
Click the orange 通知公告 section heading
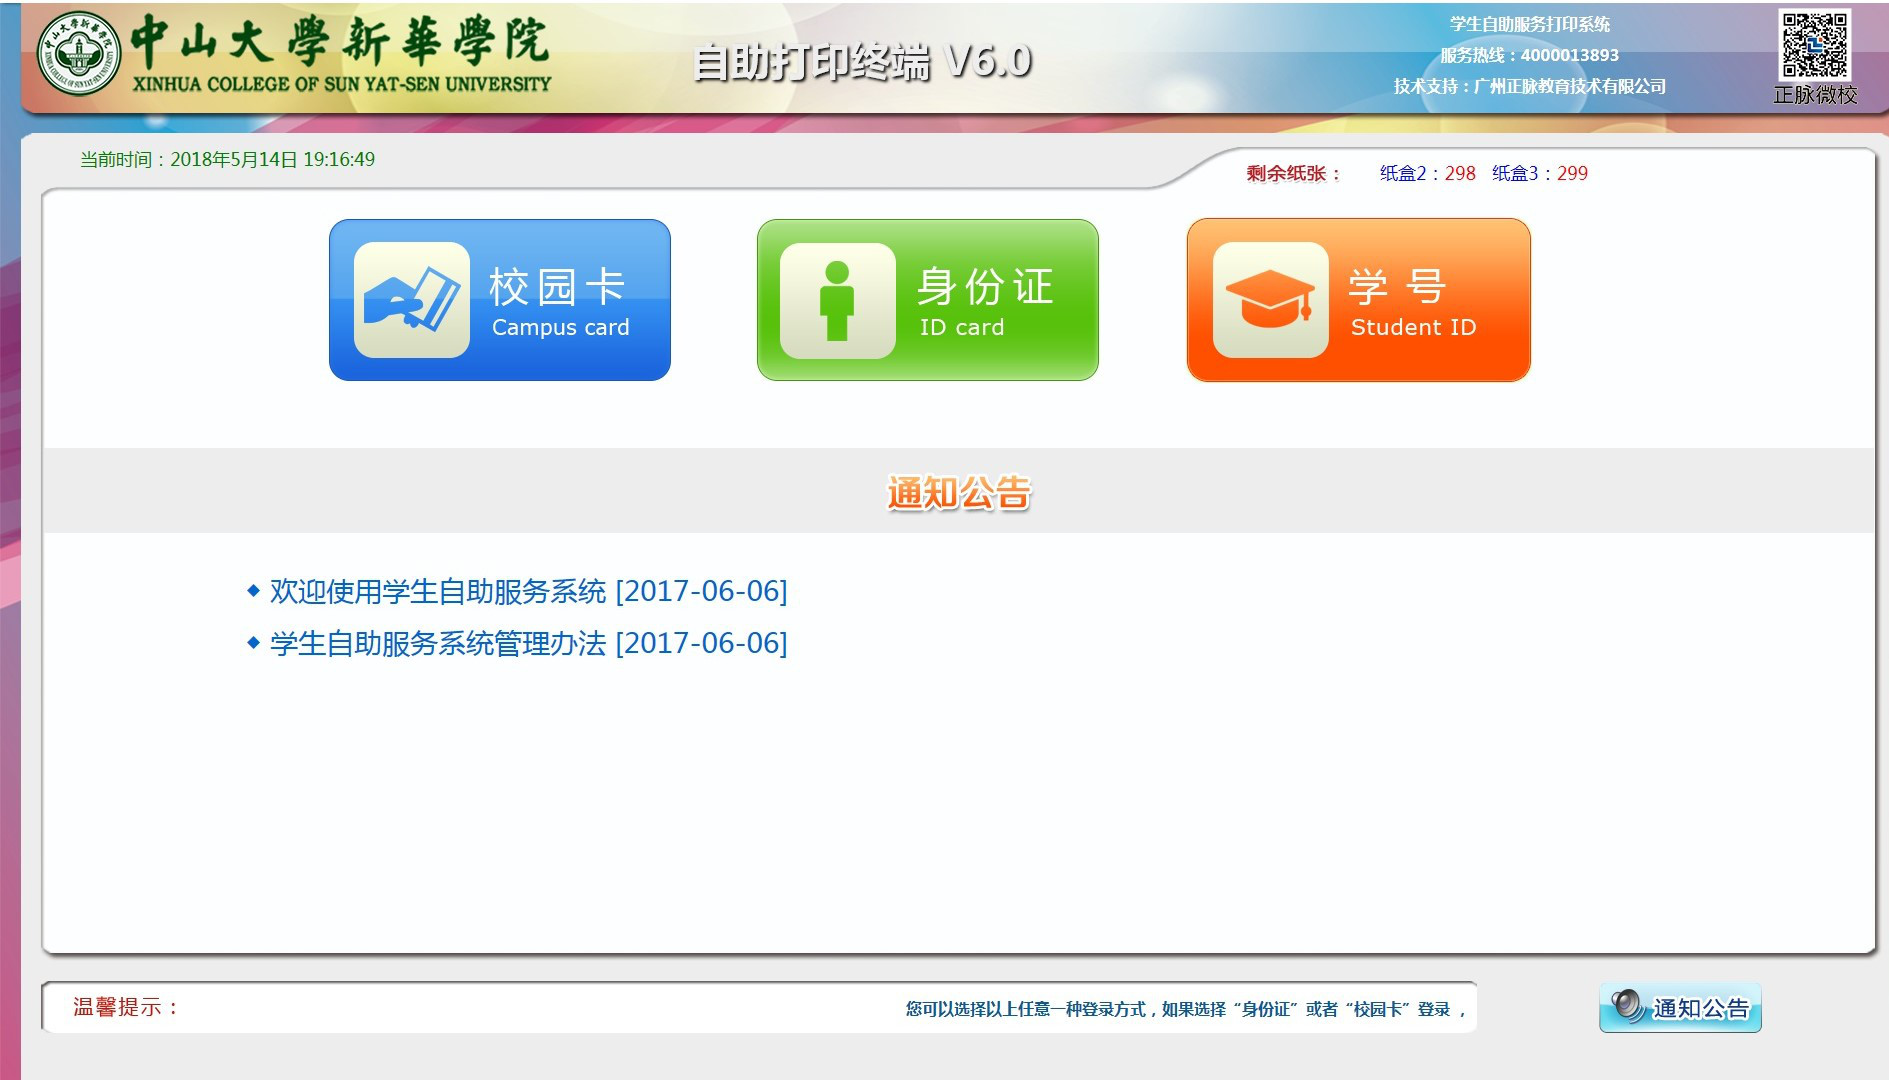click(958, 493)
